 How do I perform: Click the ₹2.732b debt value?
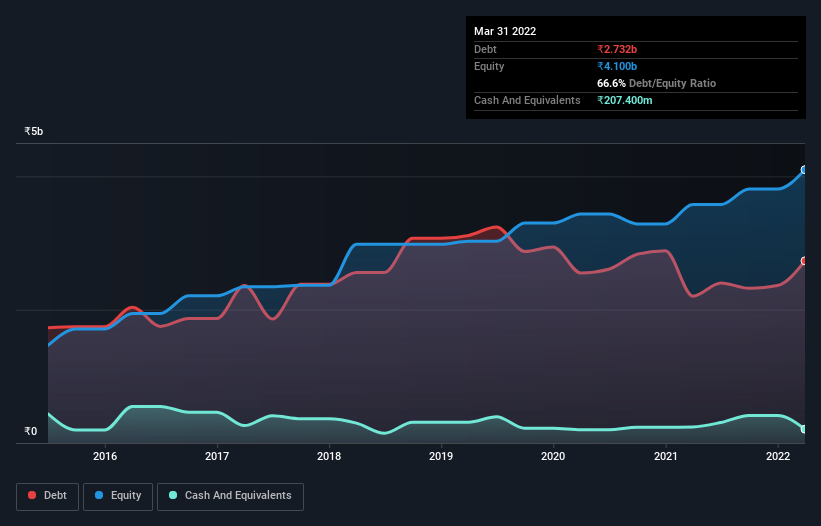617,49
